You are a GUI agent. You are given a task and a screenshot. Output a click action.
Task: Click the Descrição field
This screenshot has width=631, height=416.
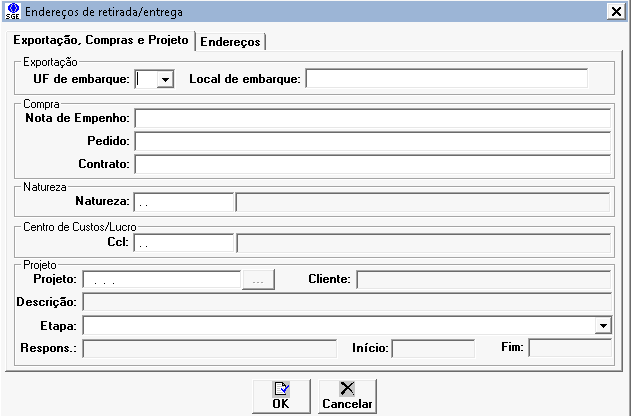(347, 302)
